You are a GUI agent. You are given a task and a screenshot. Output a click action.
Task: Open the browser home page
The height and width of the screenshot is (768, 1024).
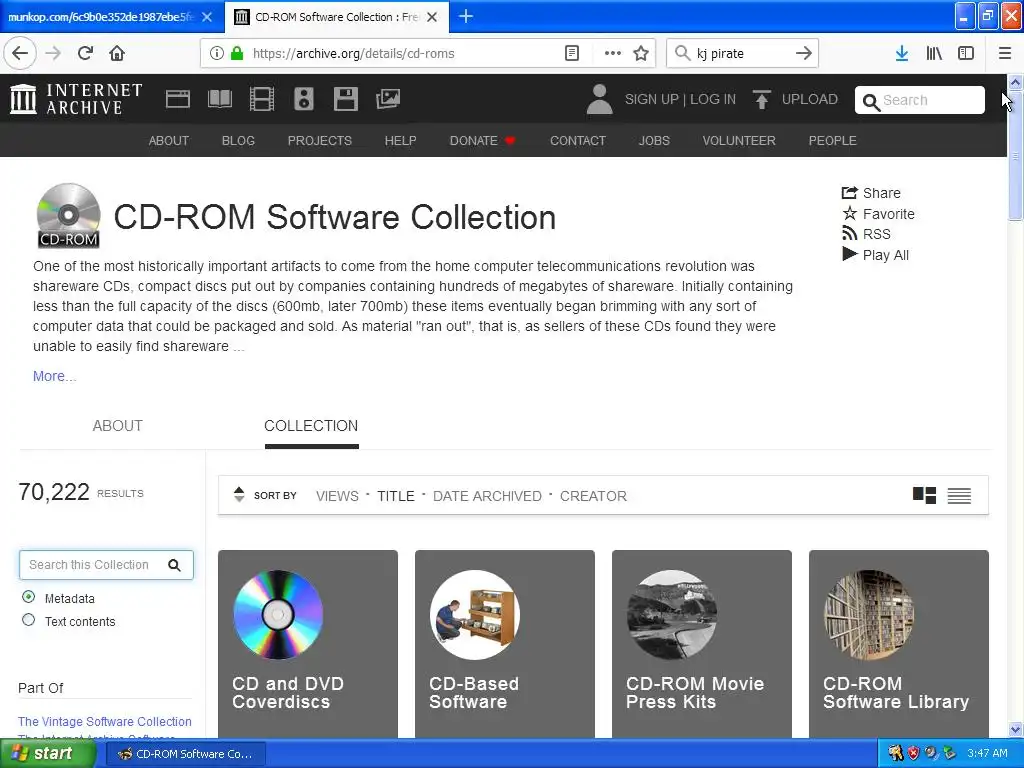click(117, 54)
